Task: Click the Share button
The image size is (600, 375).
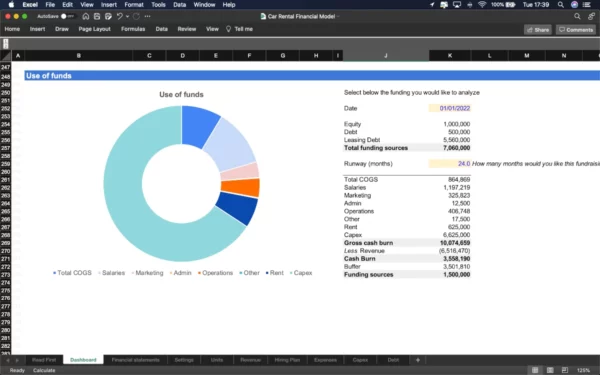Action: click(538, 30)
